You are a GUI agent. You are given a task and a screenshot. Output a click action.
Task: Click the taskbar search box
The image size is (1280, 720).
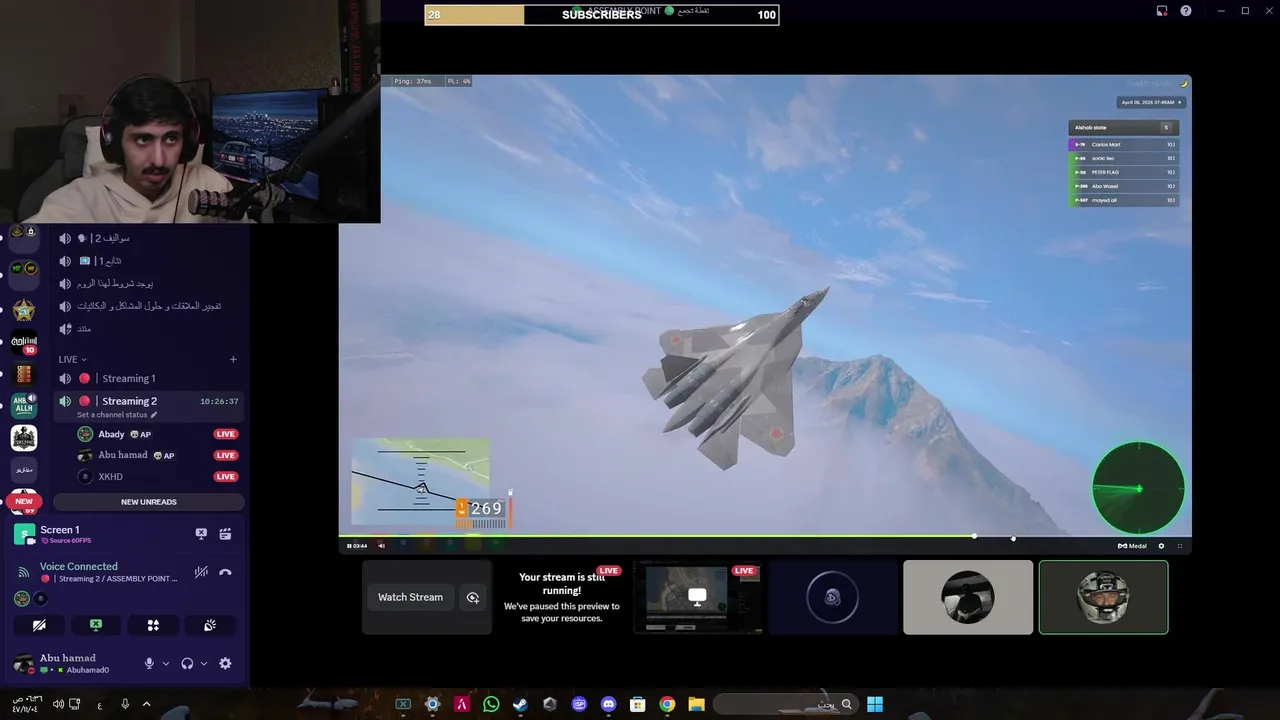click(x=785, y=704)
